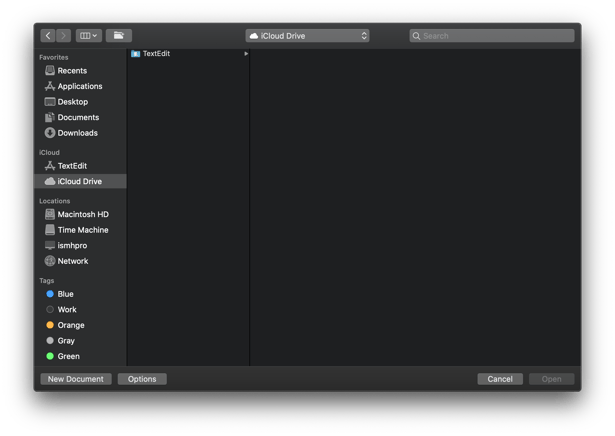Screen dimensions: 615x436
Task: Select iCloud Drive in the sidebar
Action: click(x=80, y=181)
